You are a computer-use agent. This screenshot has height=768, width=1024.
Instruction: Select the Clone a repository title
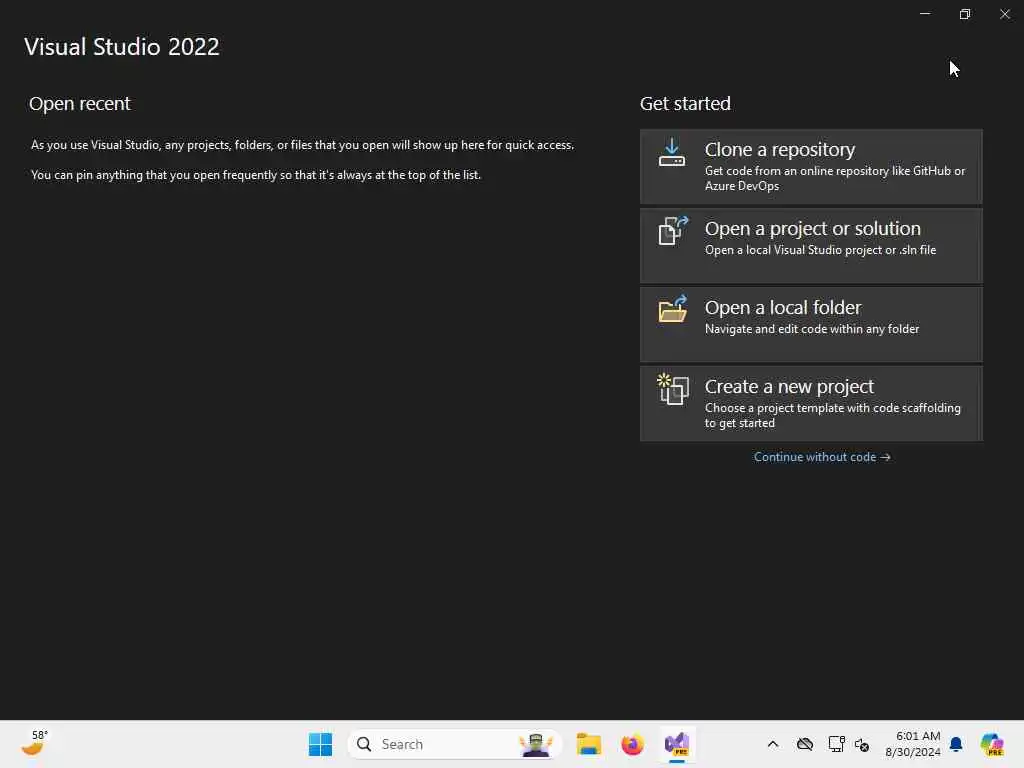point(780,150)
